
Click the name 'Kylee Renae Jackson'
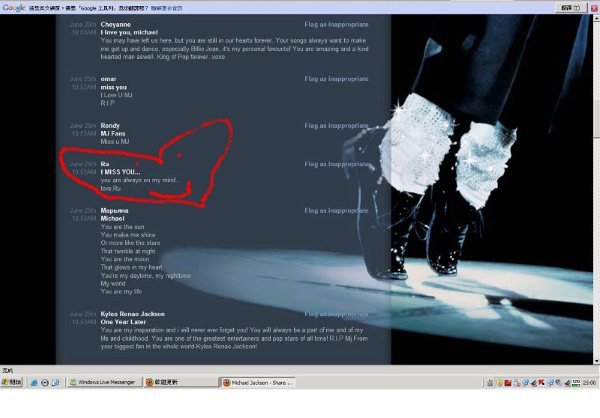[x=133, y=314]
